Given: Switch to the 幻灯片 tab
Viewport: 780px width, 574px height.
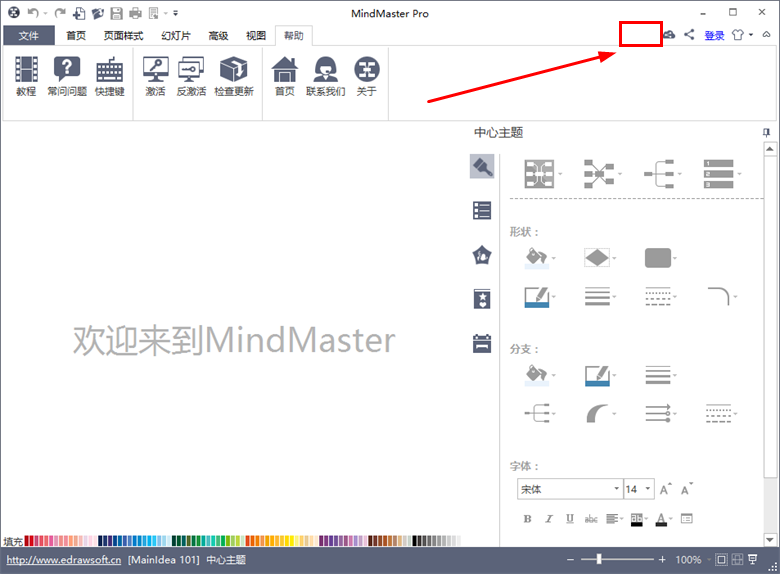Looking at the screenshot, I should coord(176,35).
